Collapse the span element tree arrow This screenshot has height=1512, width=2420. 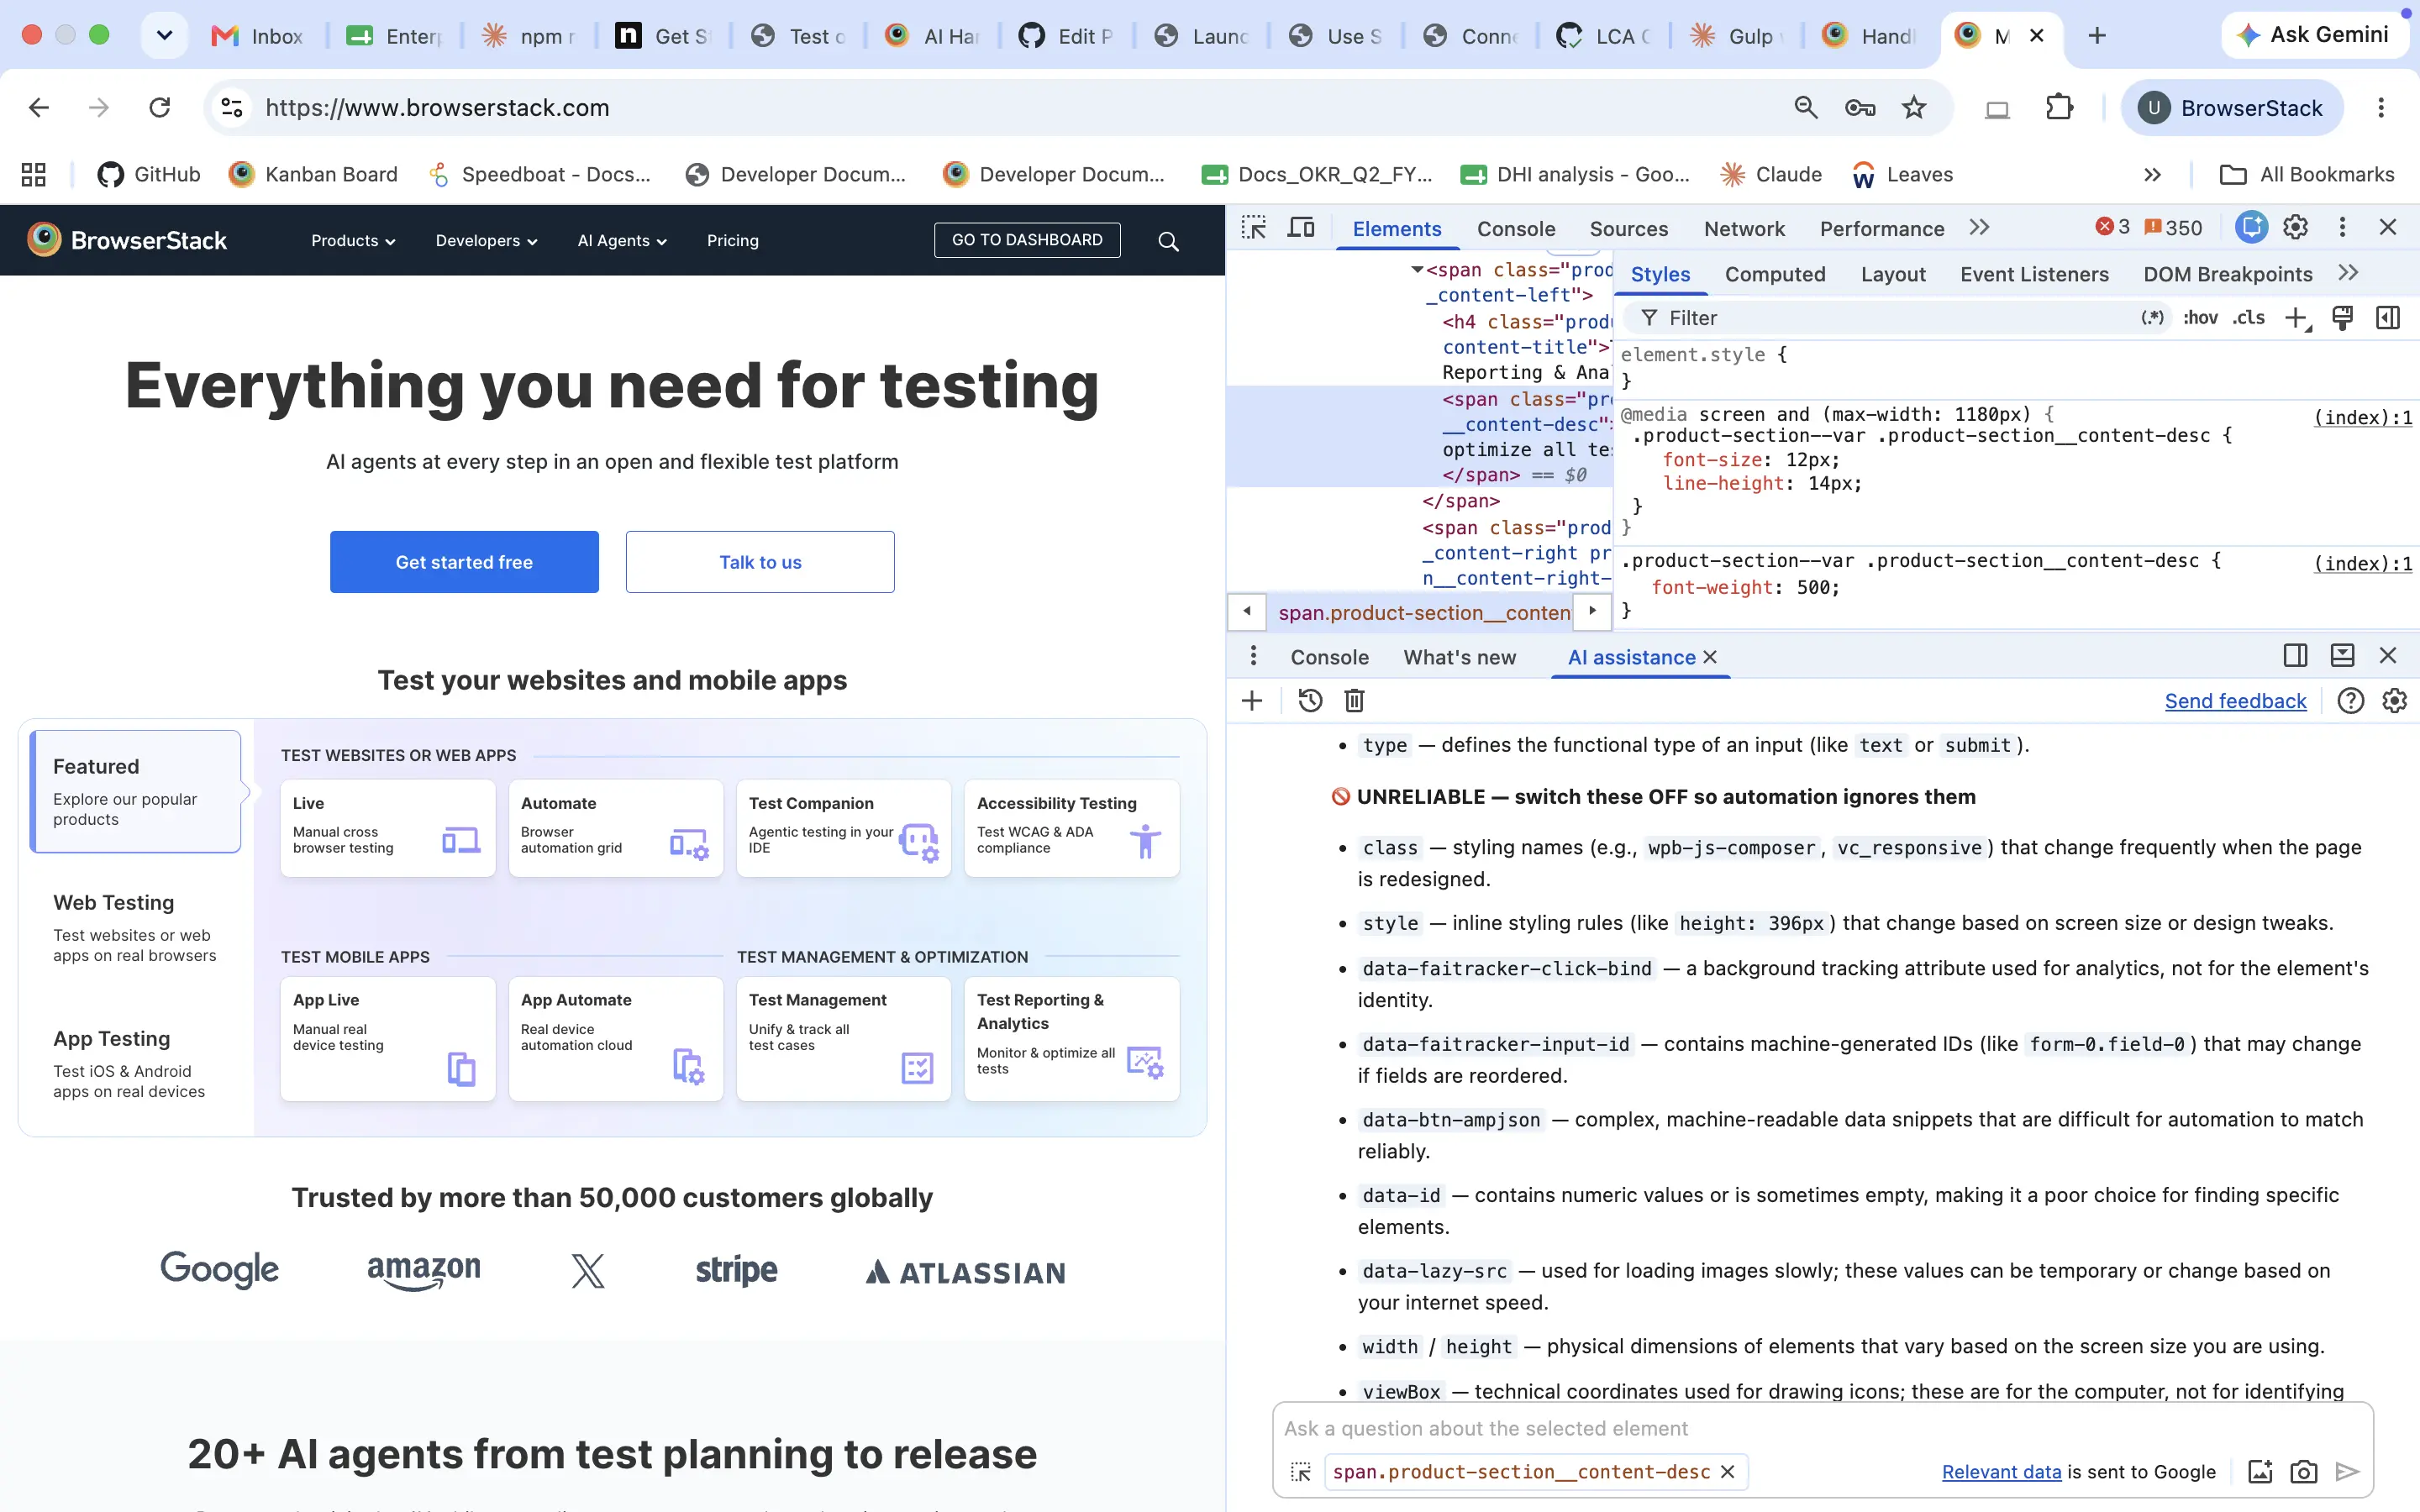click(x=1417, y=270)
